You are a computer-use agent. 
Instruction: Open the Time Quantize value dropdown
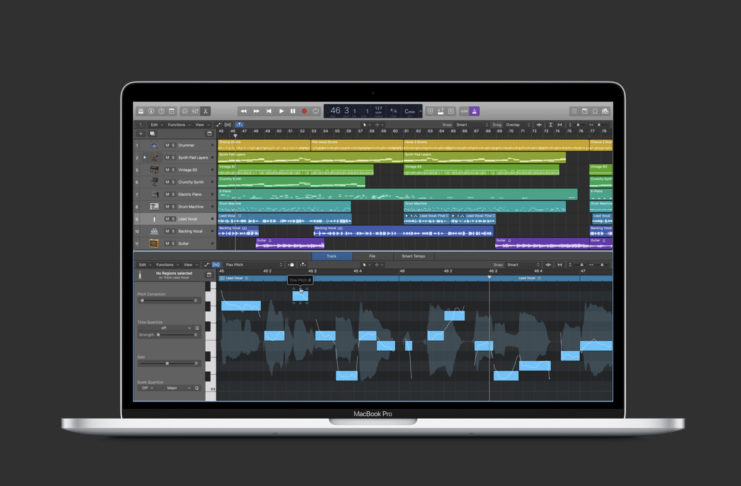click(166, 328)
